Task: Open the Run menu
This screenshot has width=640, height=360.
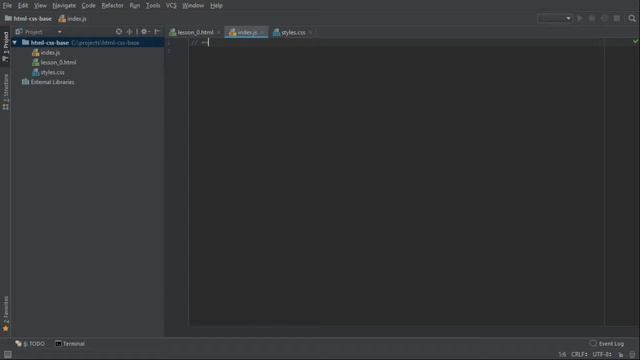Action: [135, 6]
